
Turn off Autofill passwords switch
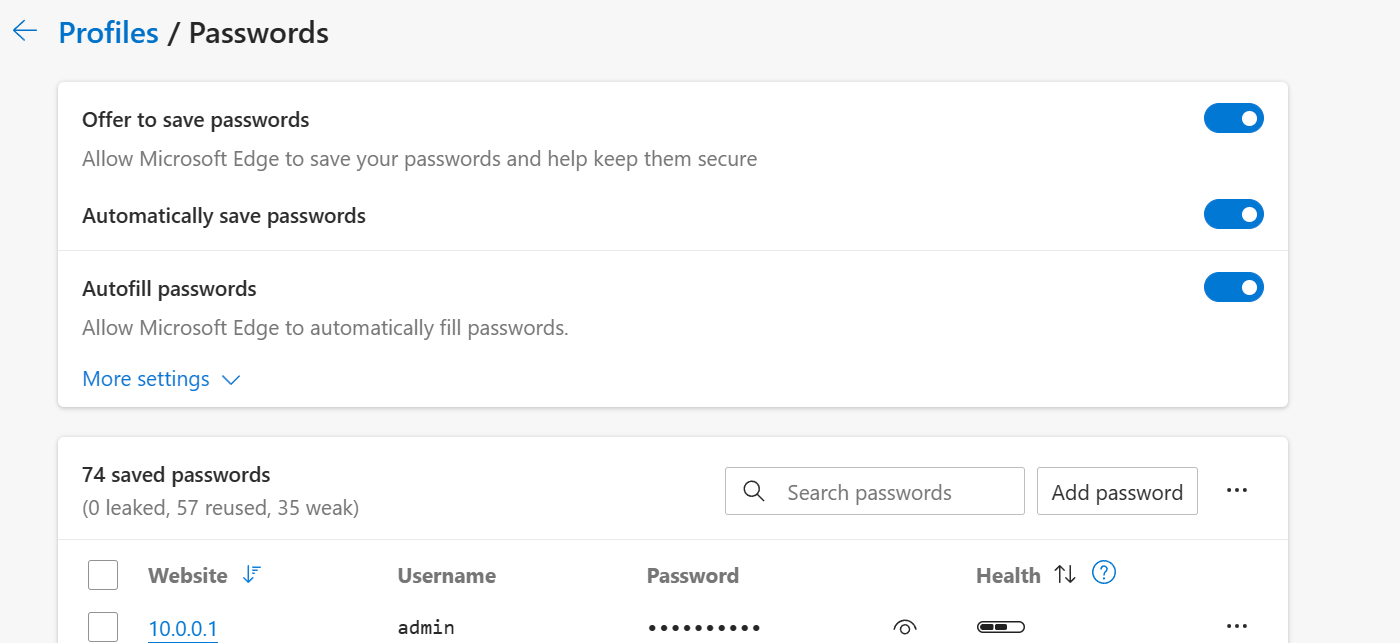pyautogui.click(x=1234, y=288)
